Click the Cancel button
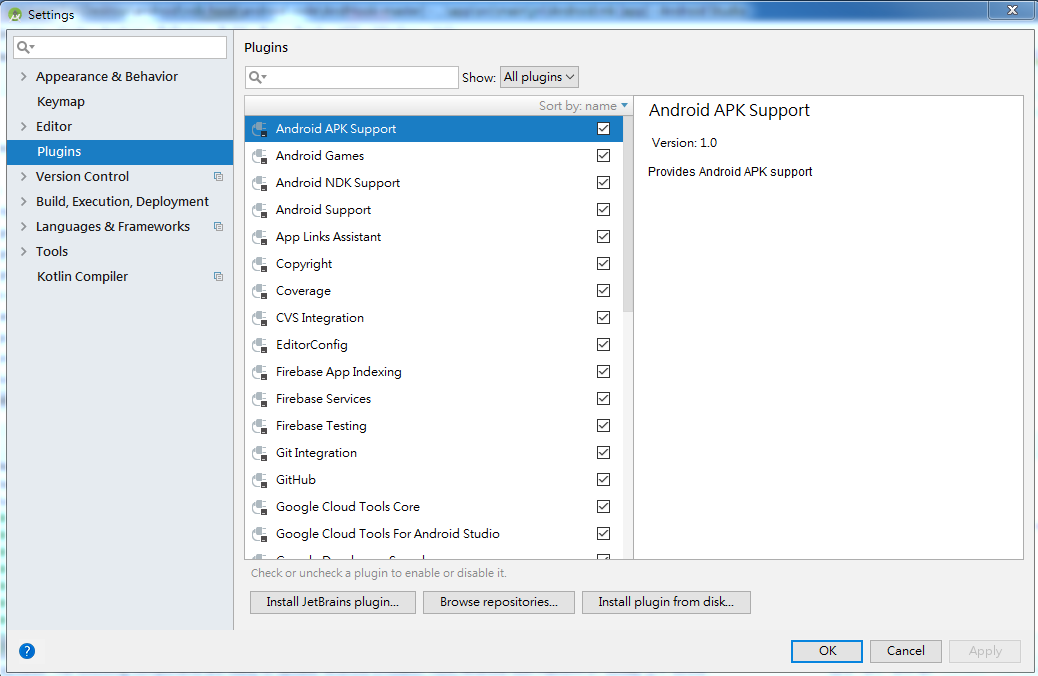Viewport: 1038px width, 676px height. click(x=906, y=651)
